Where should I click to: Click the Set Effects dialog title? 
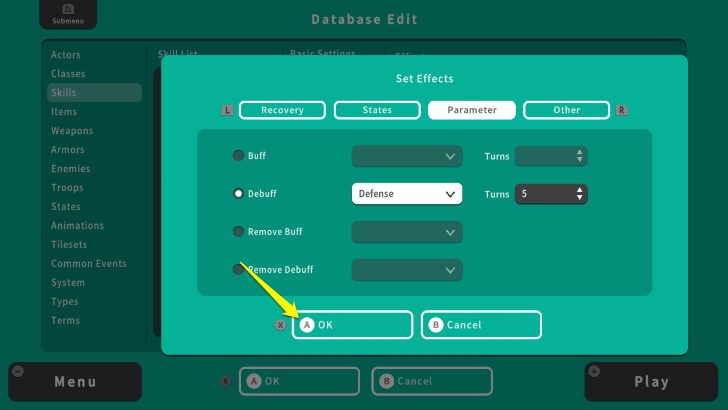tap(424, 78)
